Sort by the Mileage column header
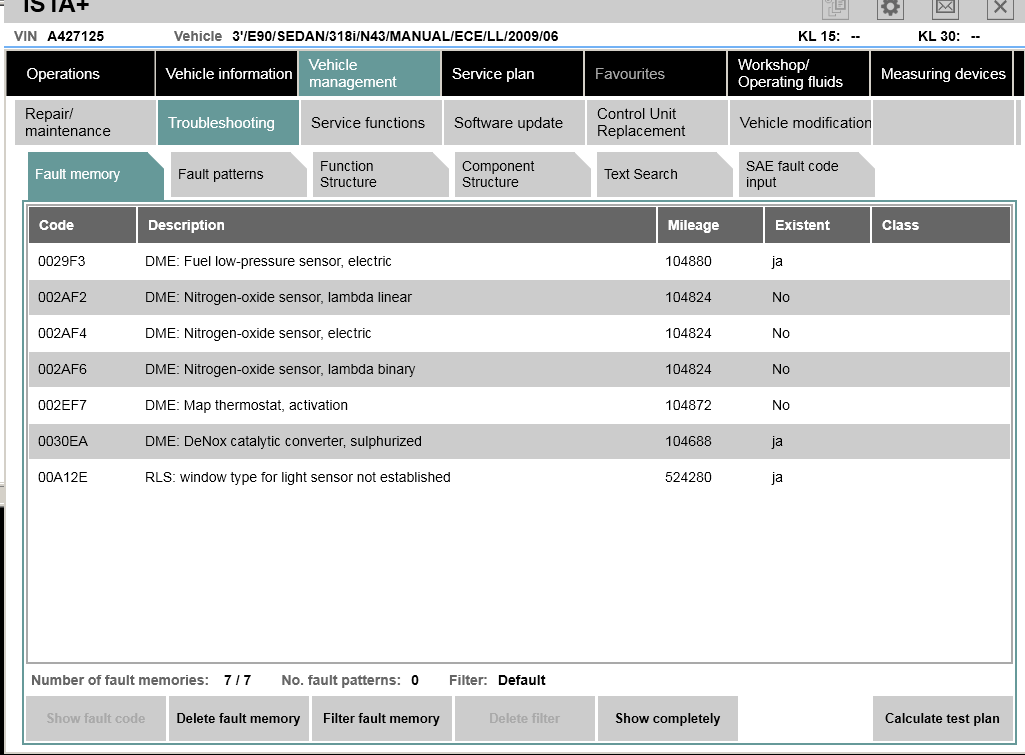Image resolution: width=1025 pixels, height=755 pixels. pos(711,225)
